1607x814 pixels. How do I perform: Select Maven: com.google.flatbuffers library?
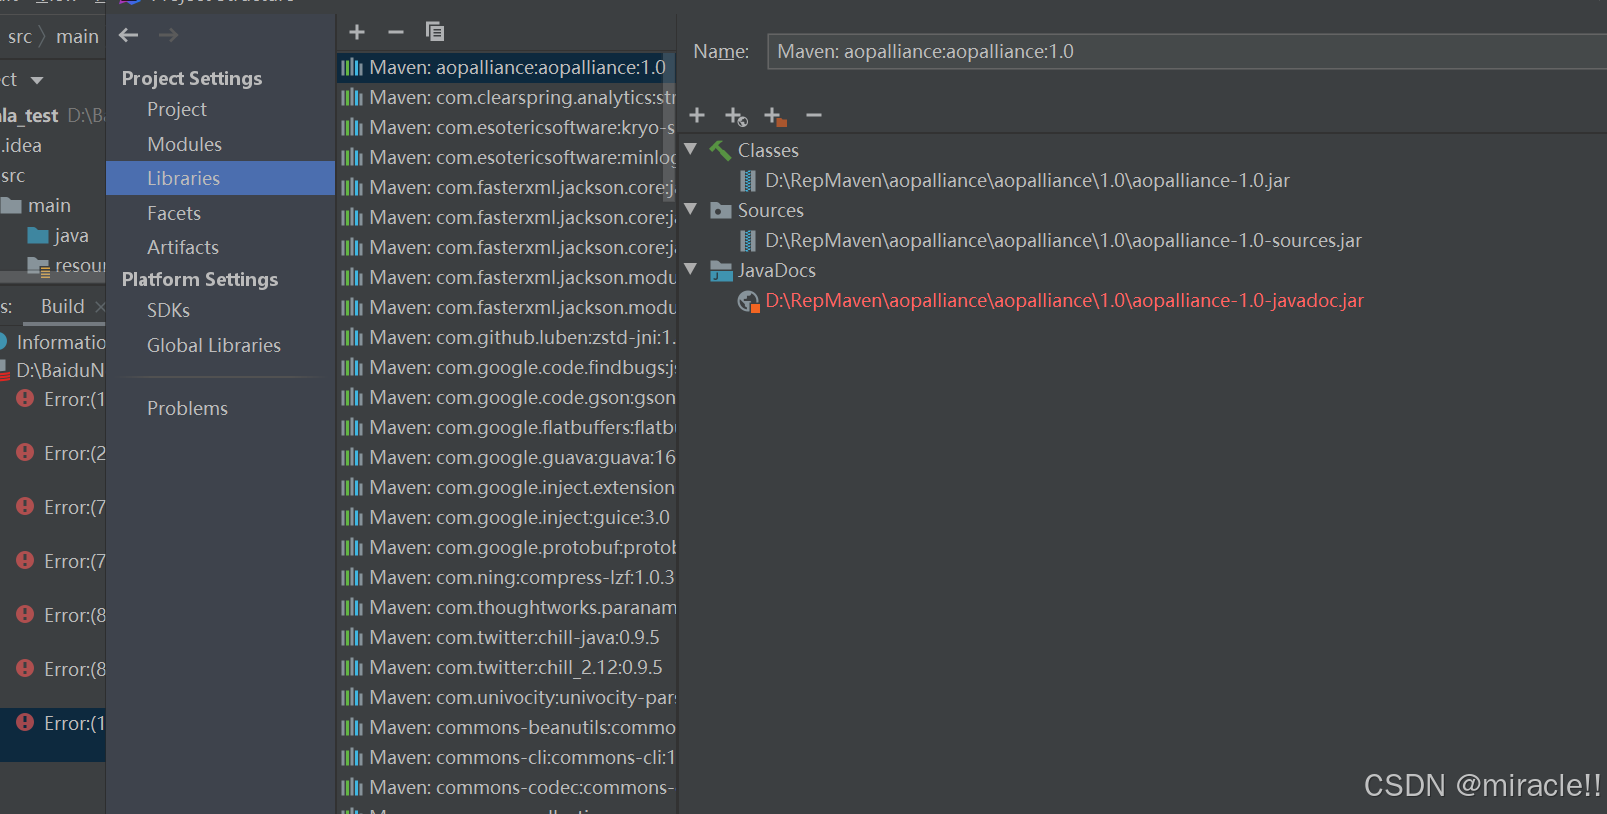click(507, 427)
